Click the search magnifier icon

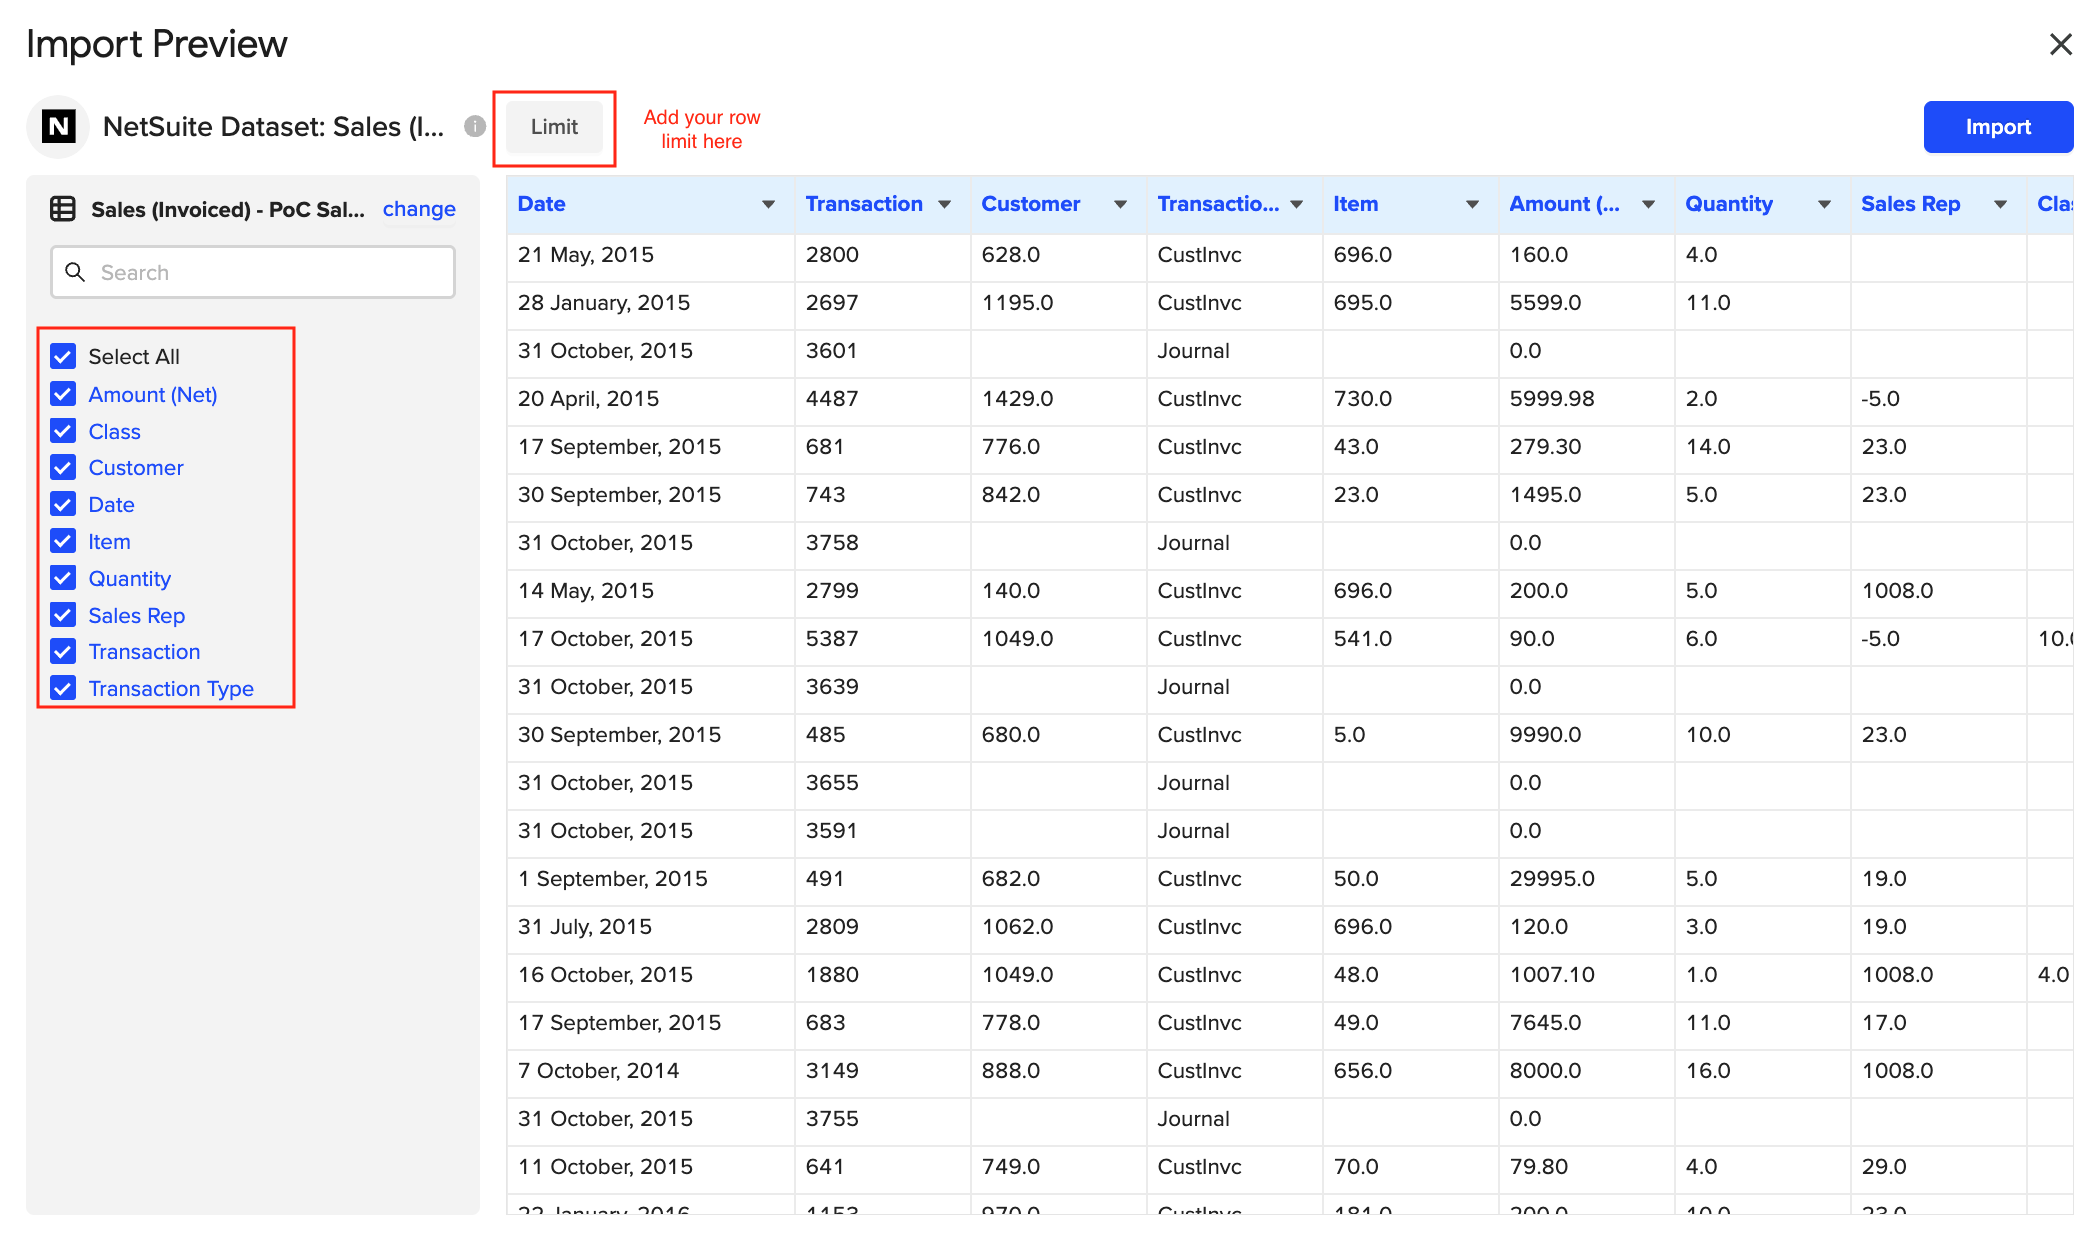coord(75,271)
